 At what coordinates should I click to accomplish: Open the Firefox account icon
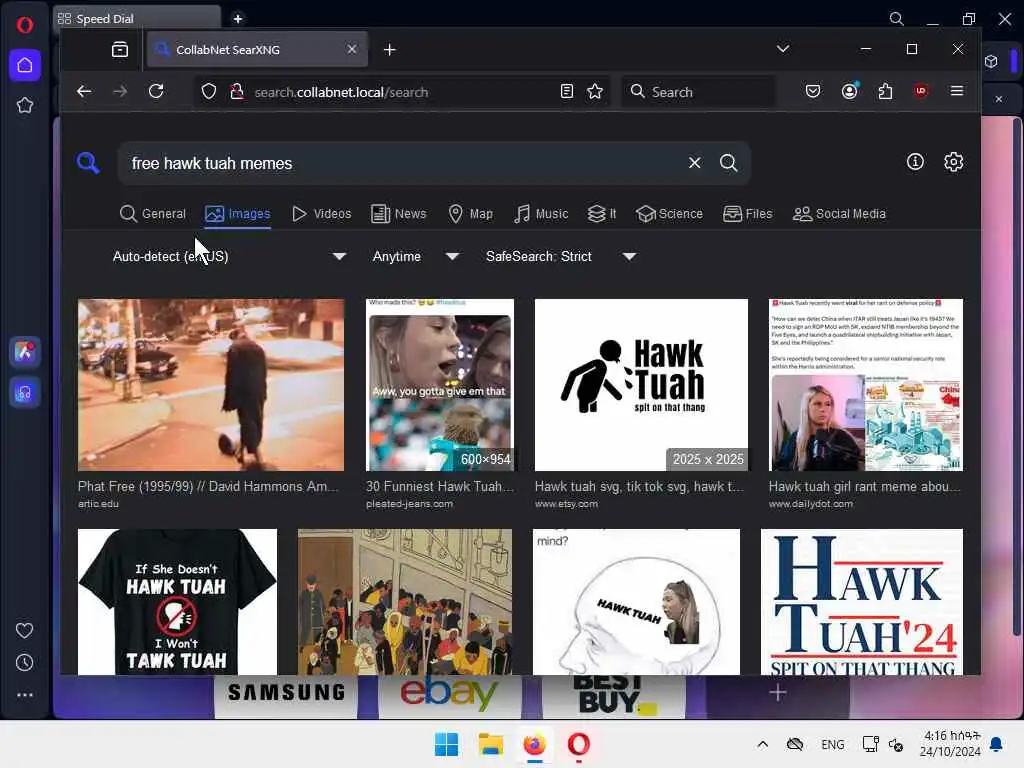(849, 91)
